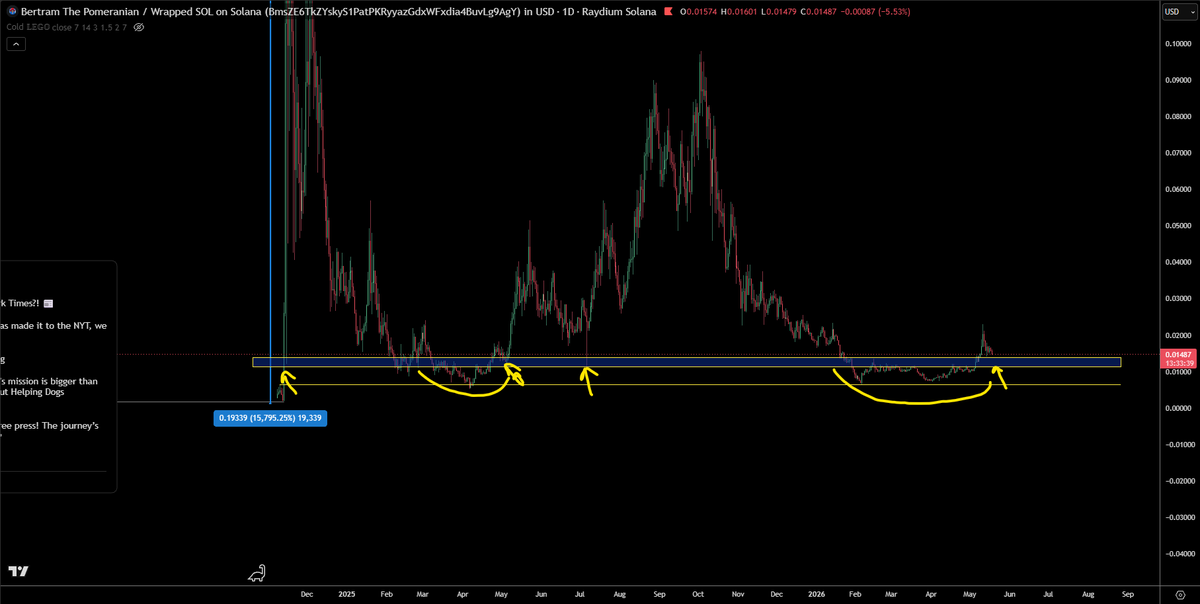Screen dimensions: 1200x604
Task: Click the 2025 label on time axis
Action: (346, 594)
